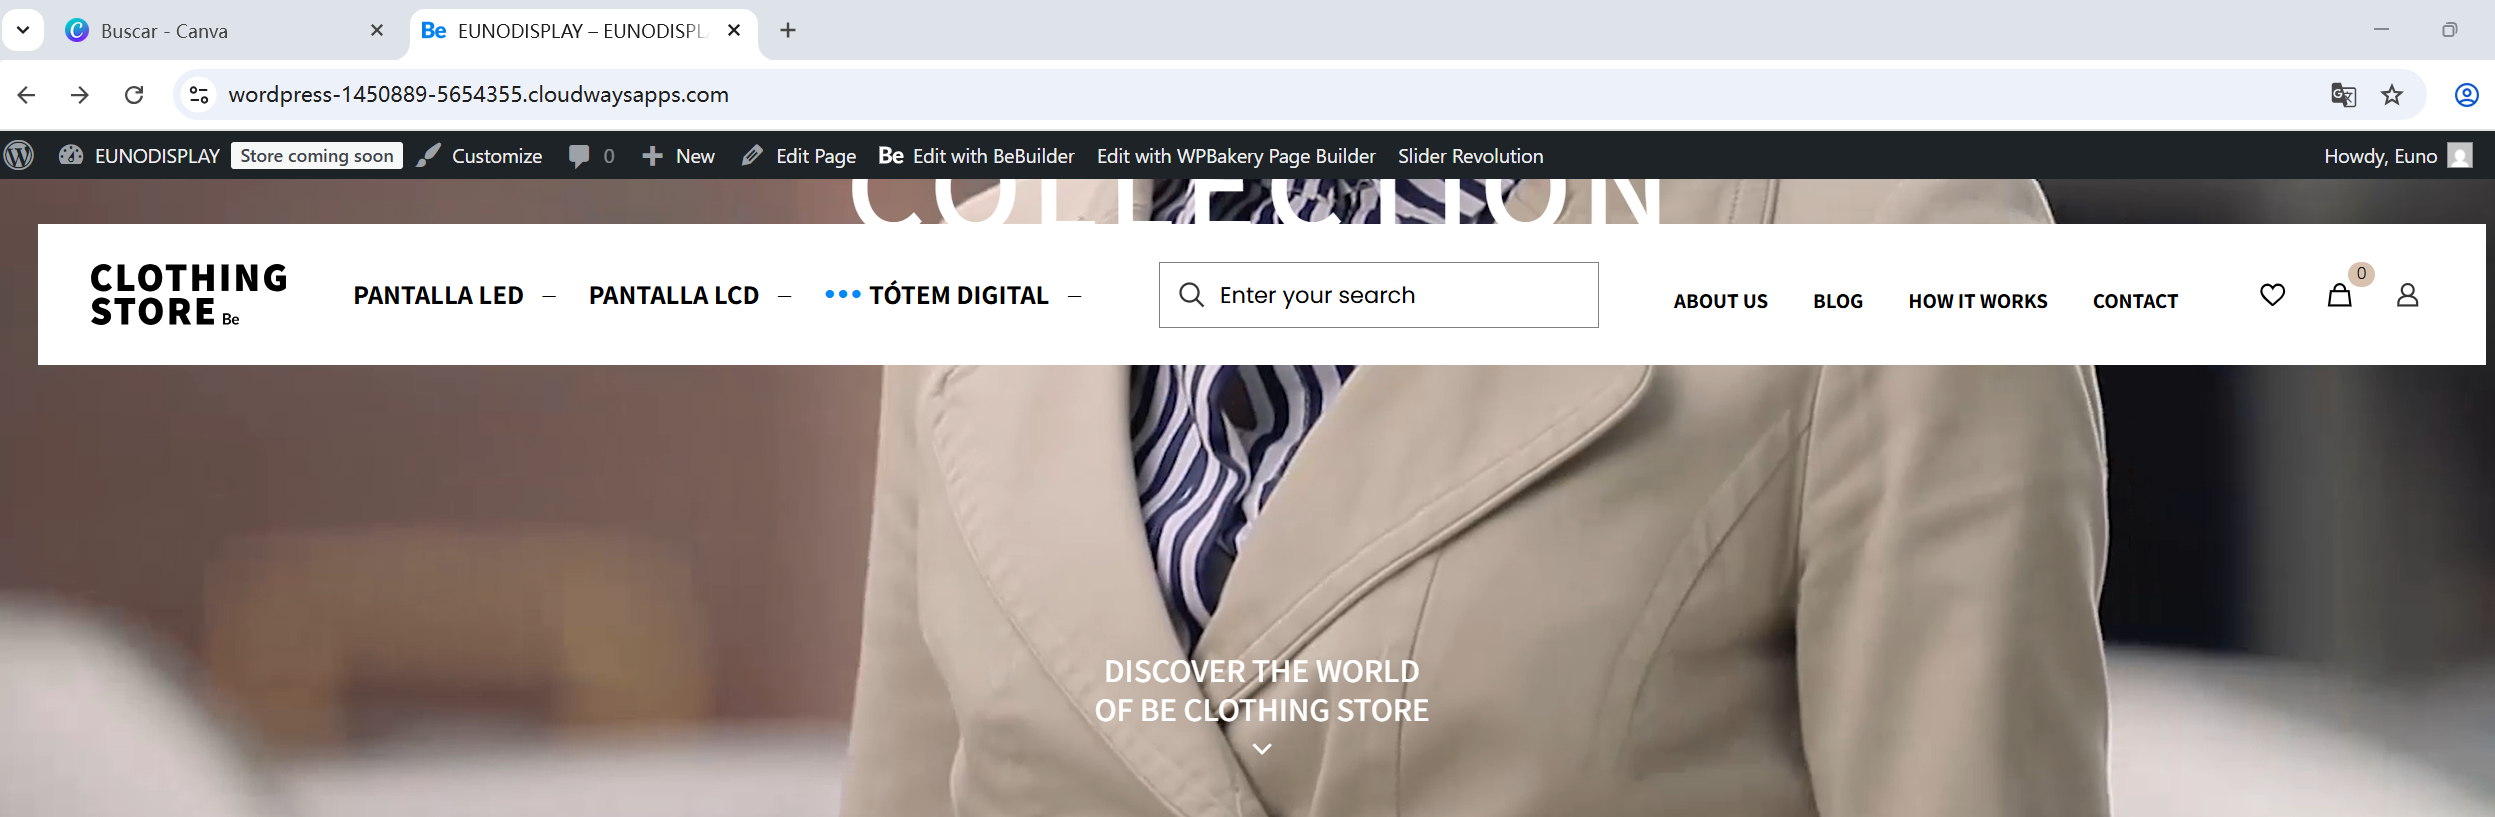Open the TÓTEM DIGITAL menu
The height and width of the screenshot is (817, 2495).
[x=958, y=295]
